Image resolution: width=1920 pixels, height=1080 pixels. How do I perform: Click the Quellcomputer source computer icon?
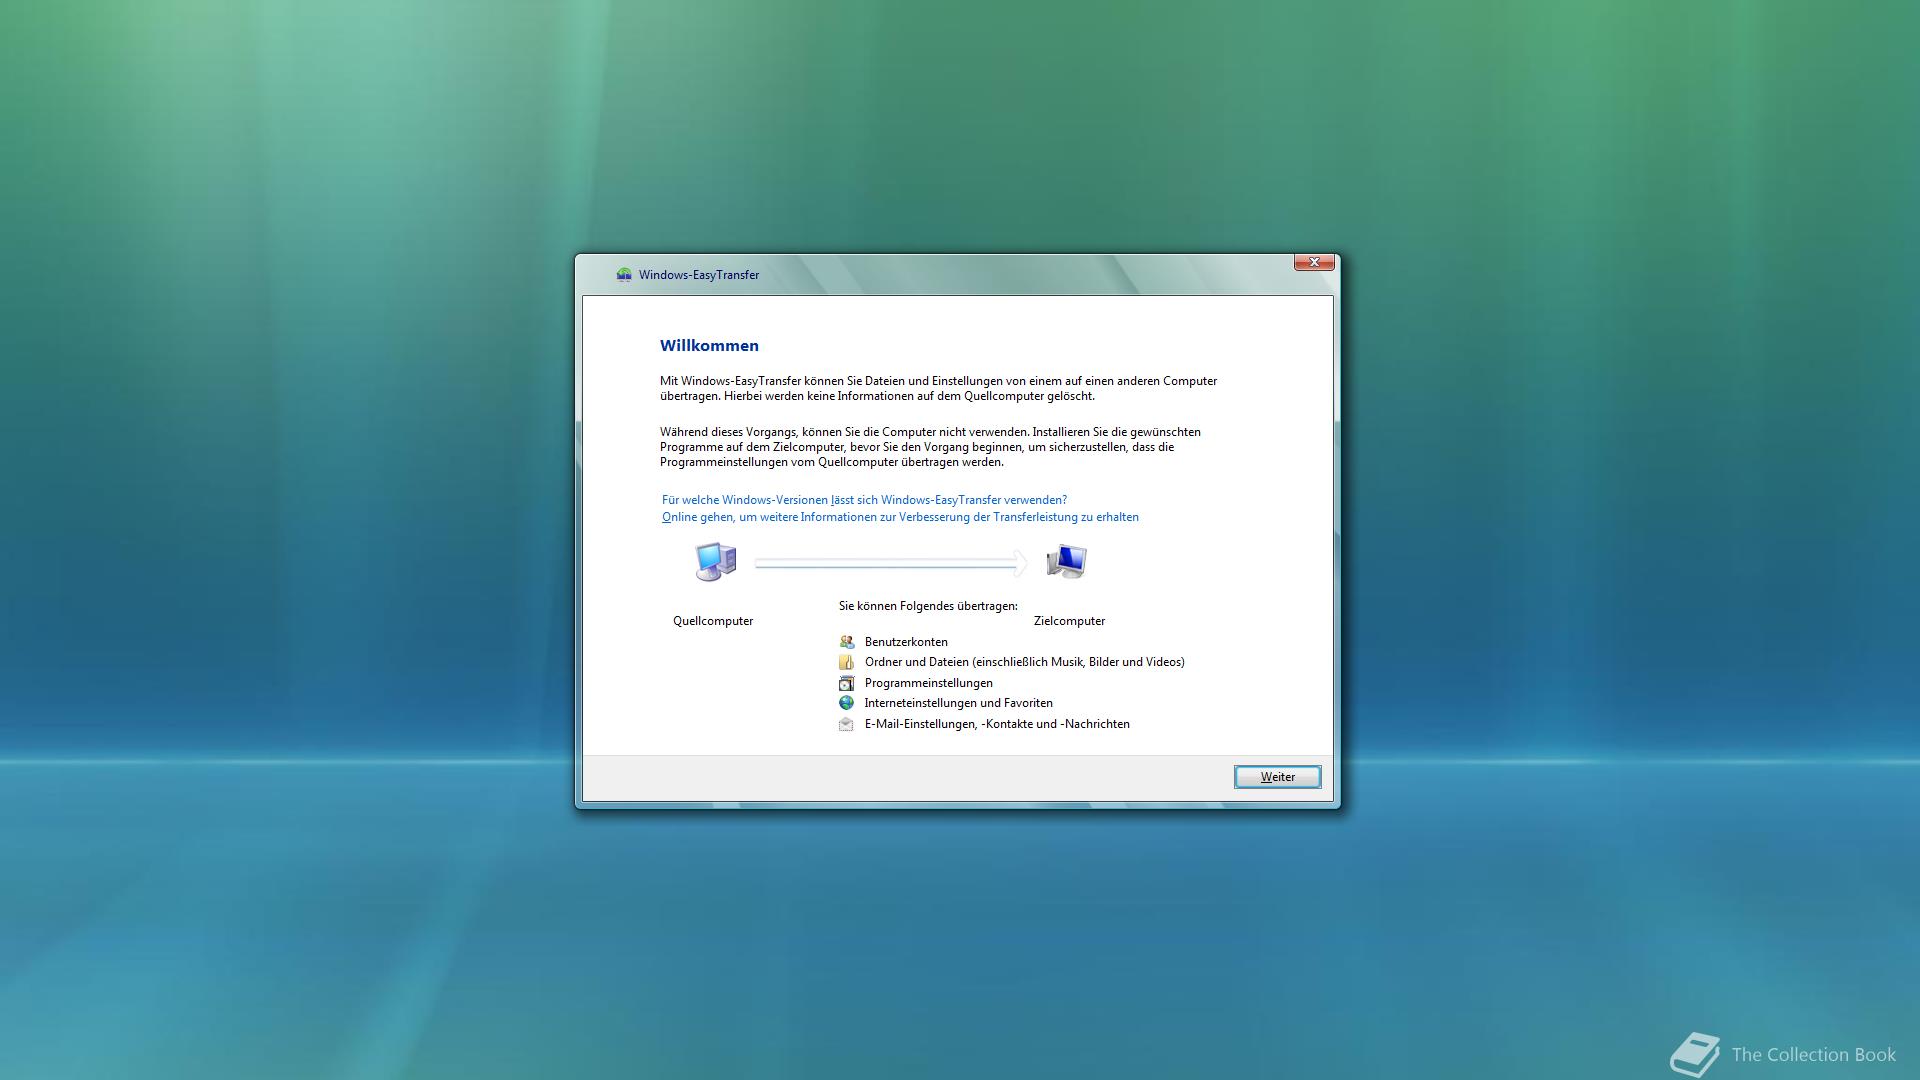pos(716,562)
